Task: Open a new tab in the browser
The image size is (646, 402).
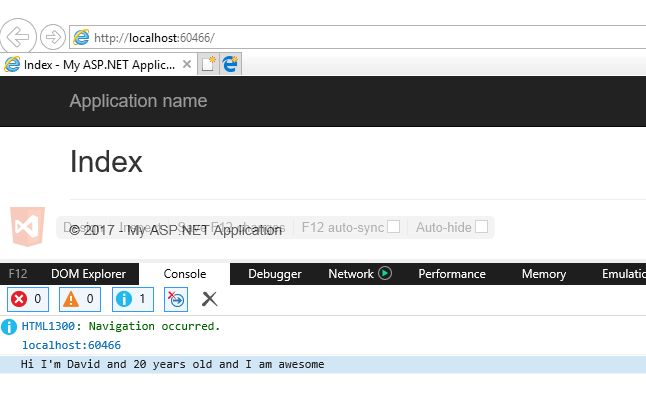Action: pyautogui.click(x=208, y=64)
